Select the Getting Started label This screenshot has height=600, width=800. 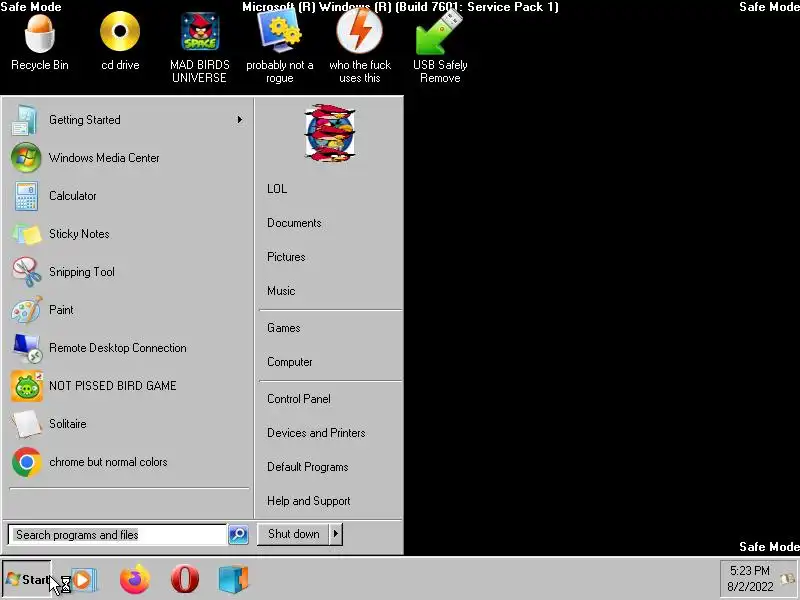pos(85,120)
